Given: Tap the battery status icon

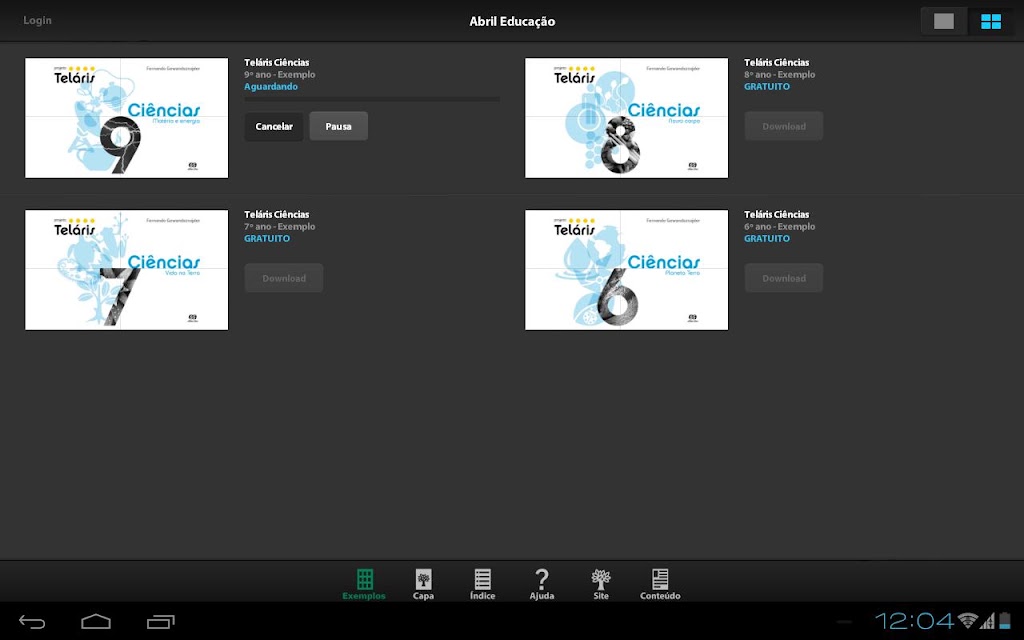Looking at the screenshot, I should point(1004,620).
